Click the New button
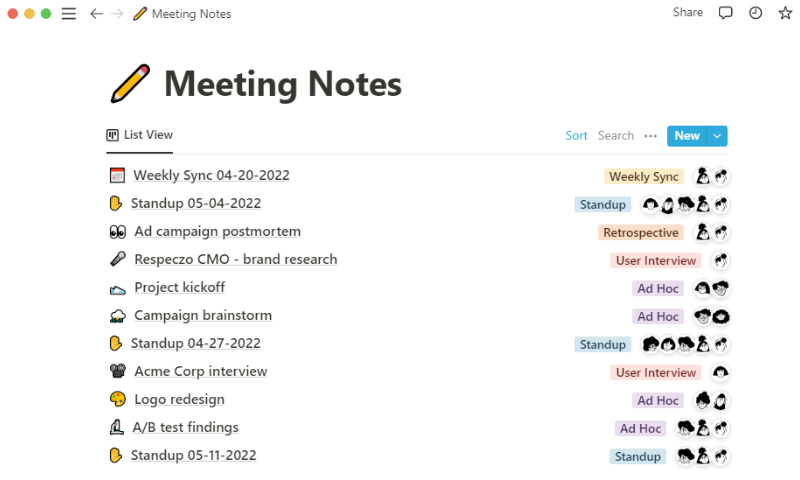800x480 pixels. click(687, 136)
